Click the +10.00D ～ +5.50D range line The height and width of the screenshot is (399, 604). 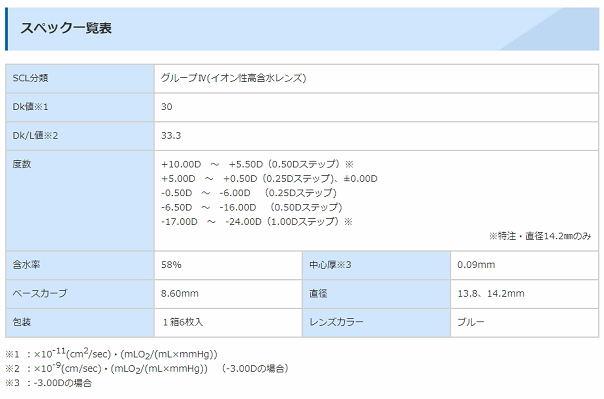(x=257, y=164)
